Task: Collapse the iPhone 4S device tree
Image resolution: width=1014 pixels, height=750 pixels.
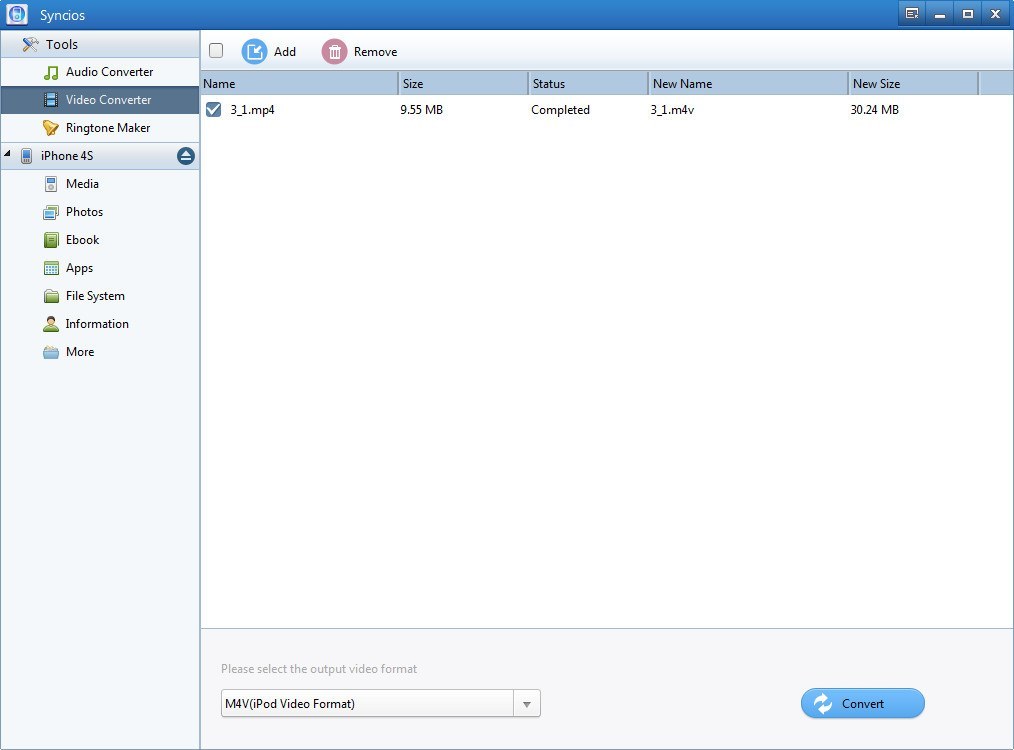Action: click(x=10, y=155)
